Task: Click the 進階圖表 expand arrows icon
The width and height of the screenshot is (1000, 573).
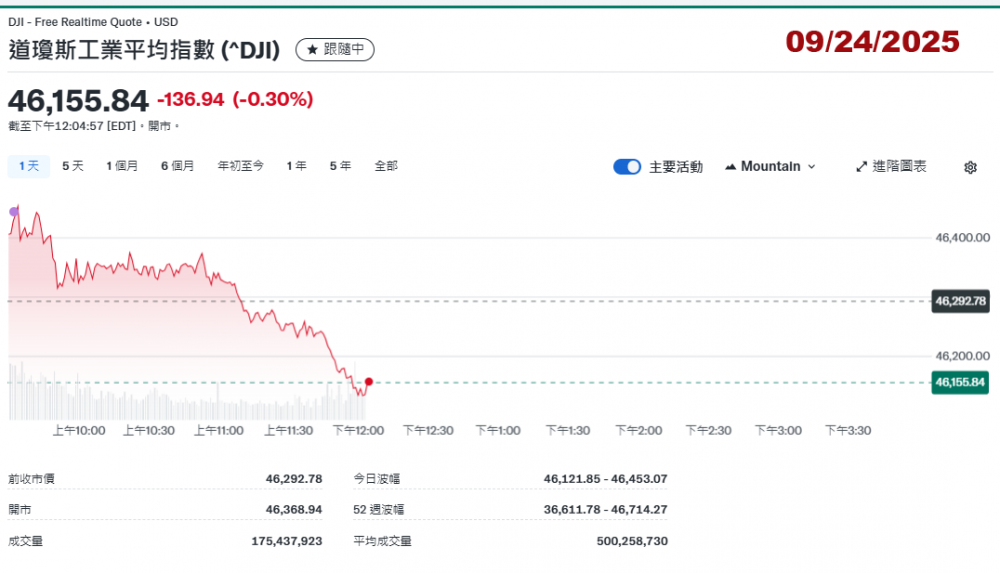Action: [x=860, y=167]
